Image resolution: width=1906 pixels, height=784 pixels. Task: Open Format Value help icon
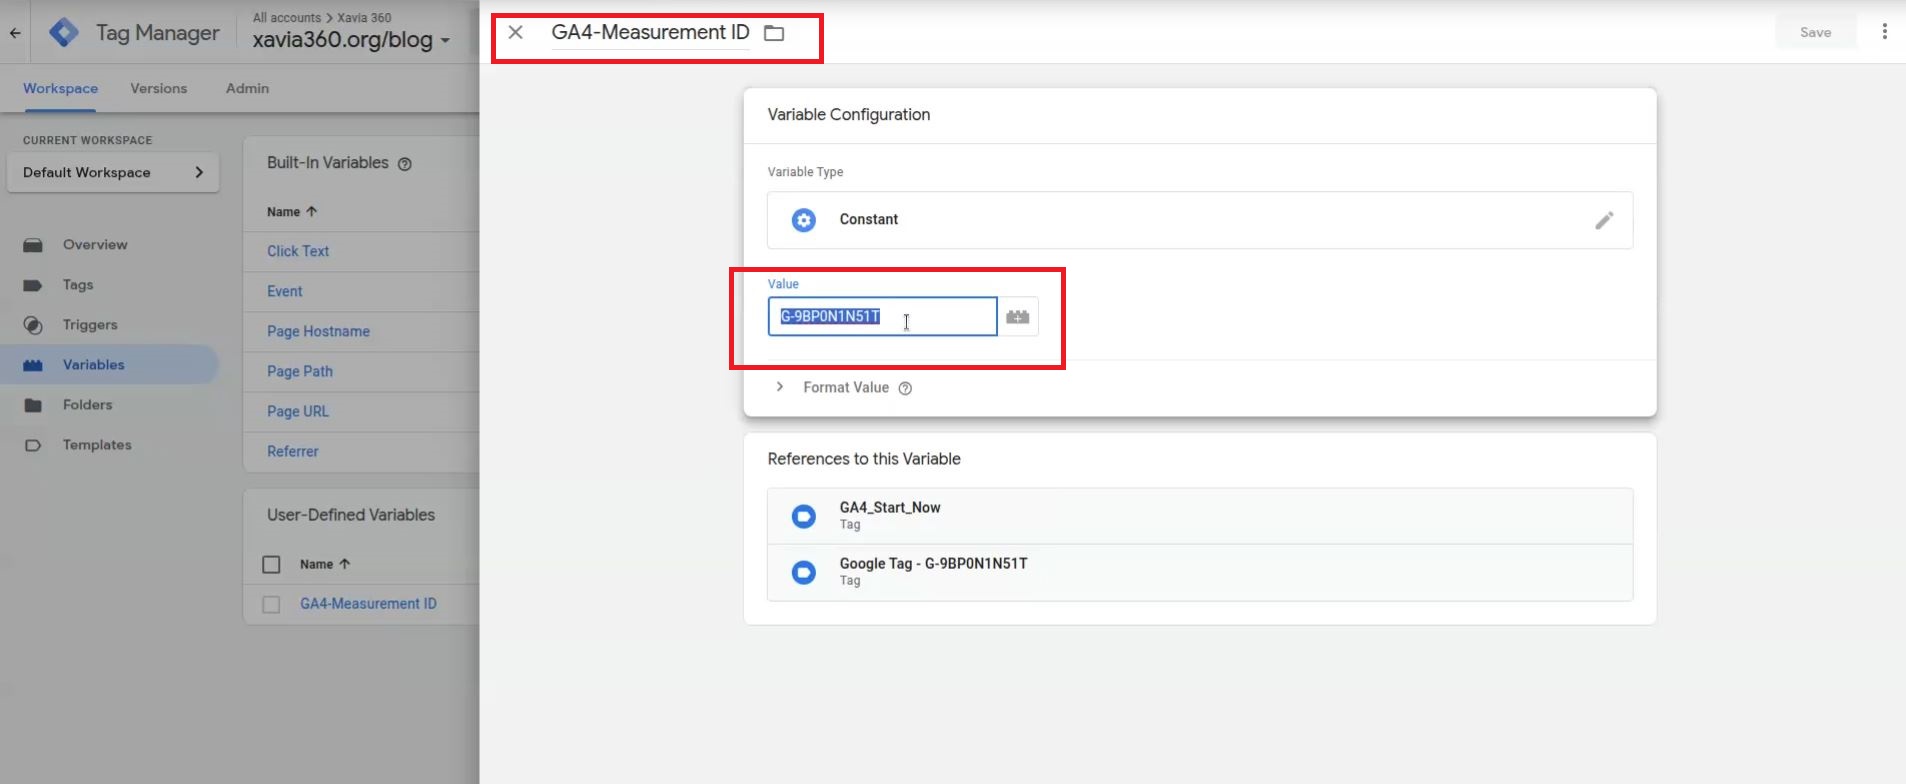(x=905, y=388)
